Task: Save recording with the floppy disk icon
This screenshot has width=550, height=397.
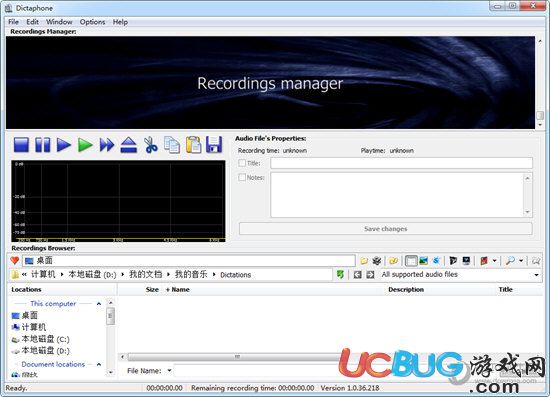Action: click(x=214, y=144)
